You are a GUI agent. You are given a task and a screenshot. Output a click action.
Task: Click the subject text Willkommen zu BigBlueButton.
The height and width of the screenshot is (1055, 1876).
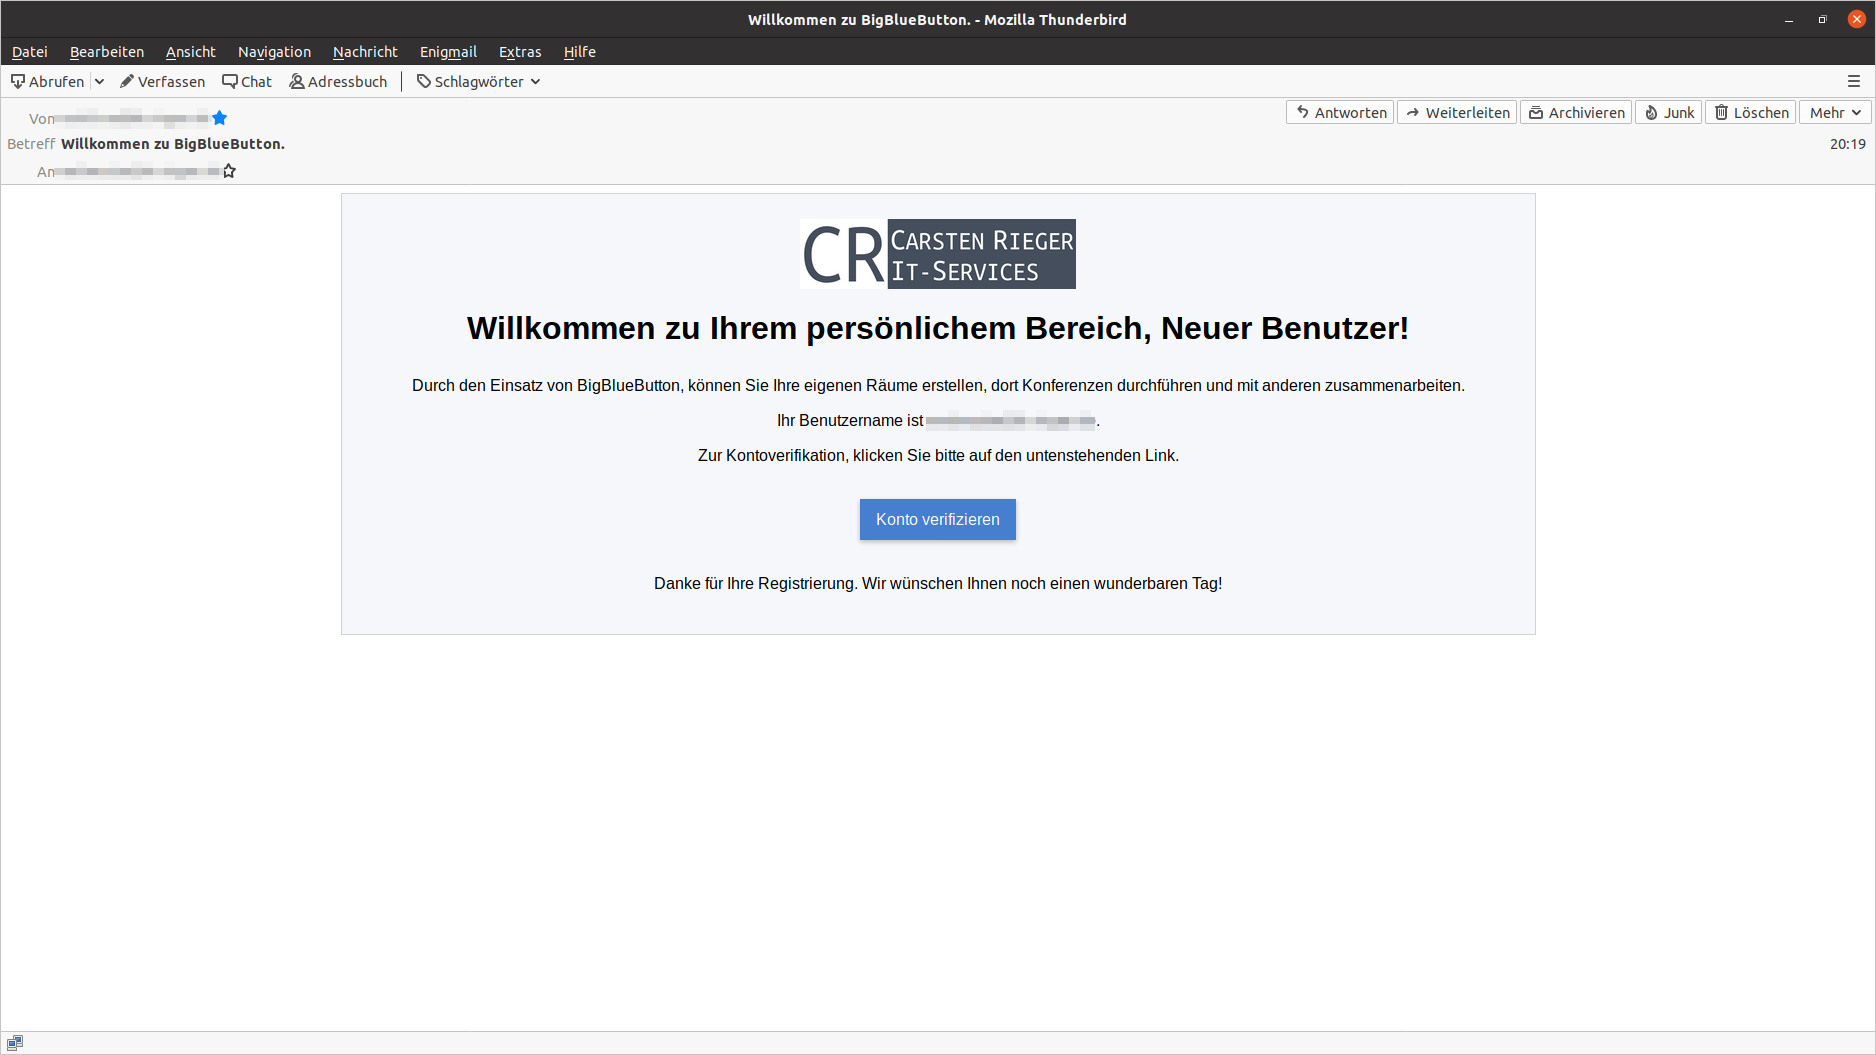point(173,144)
